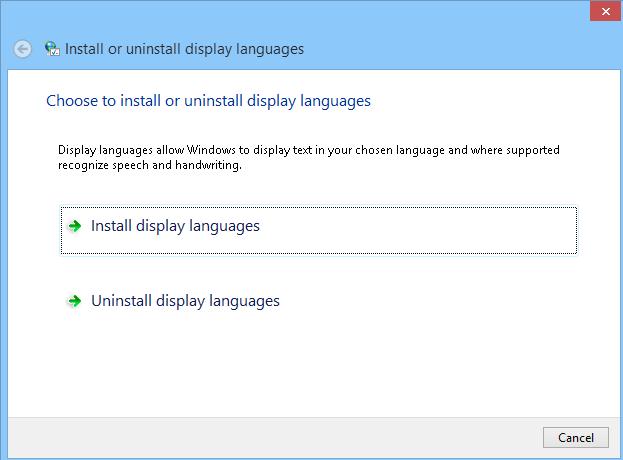
Task: Click green arrow beside Install display languages
Action: pos(74,226)
